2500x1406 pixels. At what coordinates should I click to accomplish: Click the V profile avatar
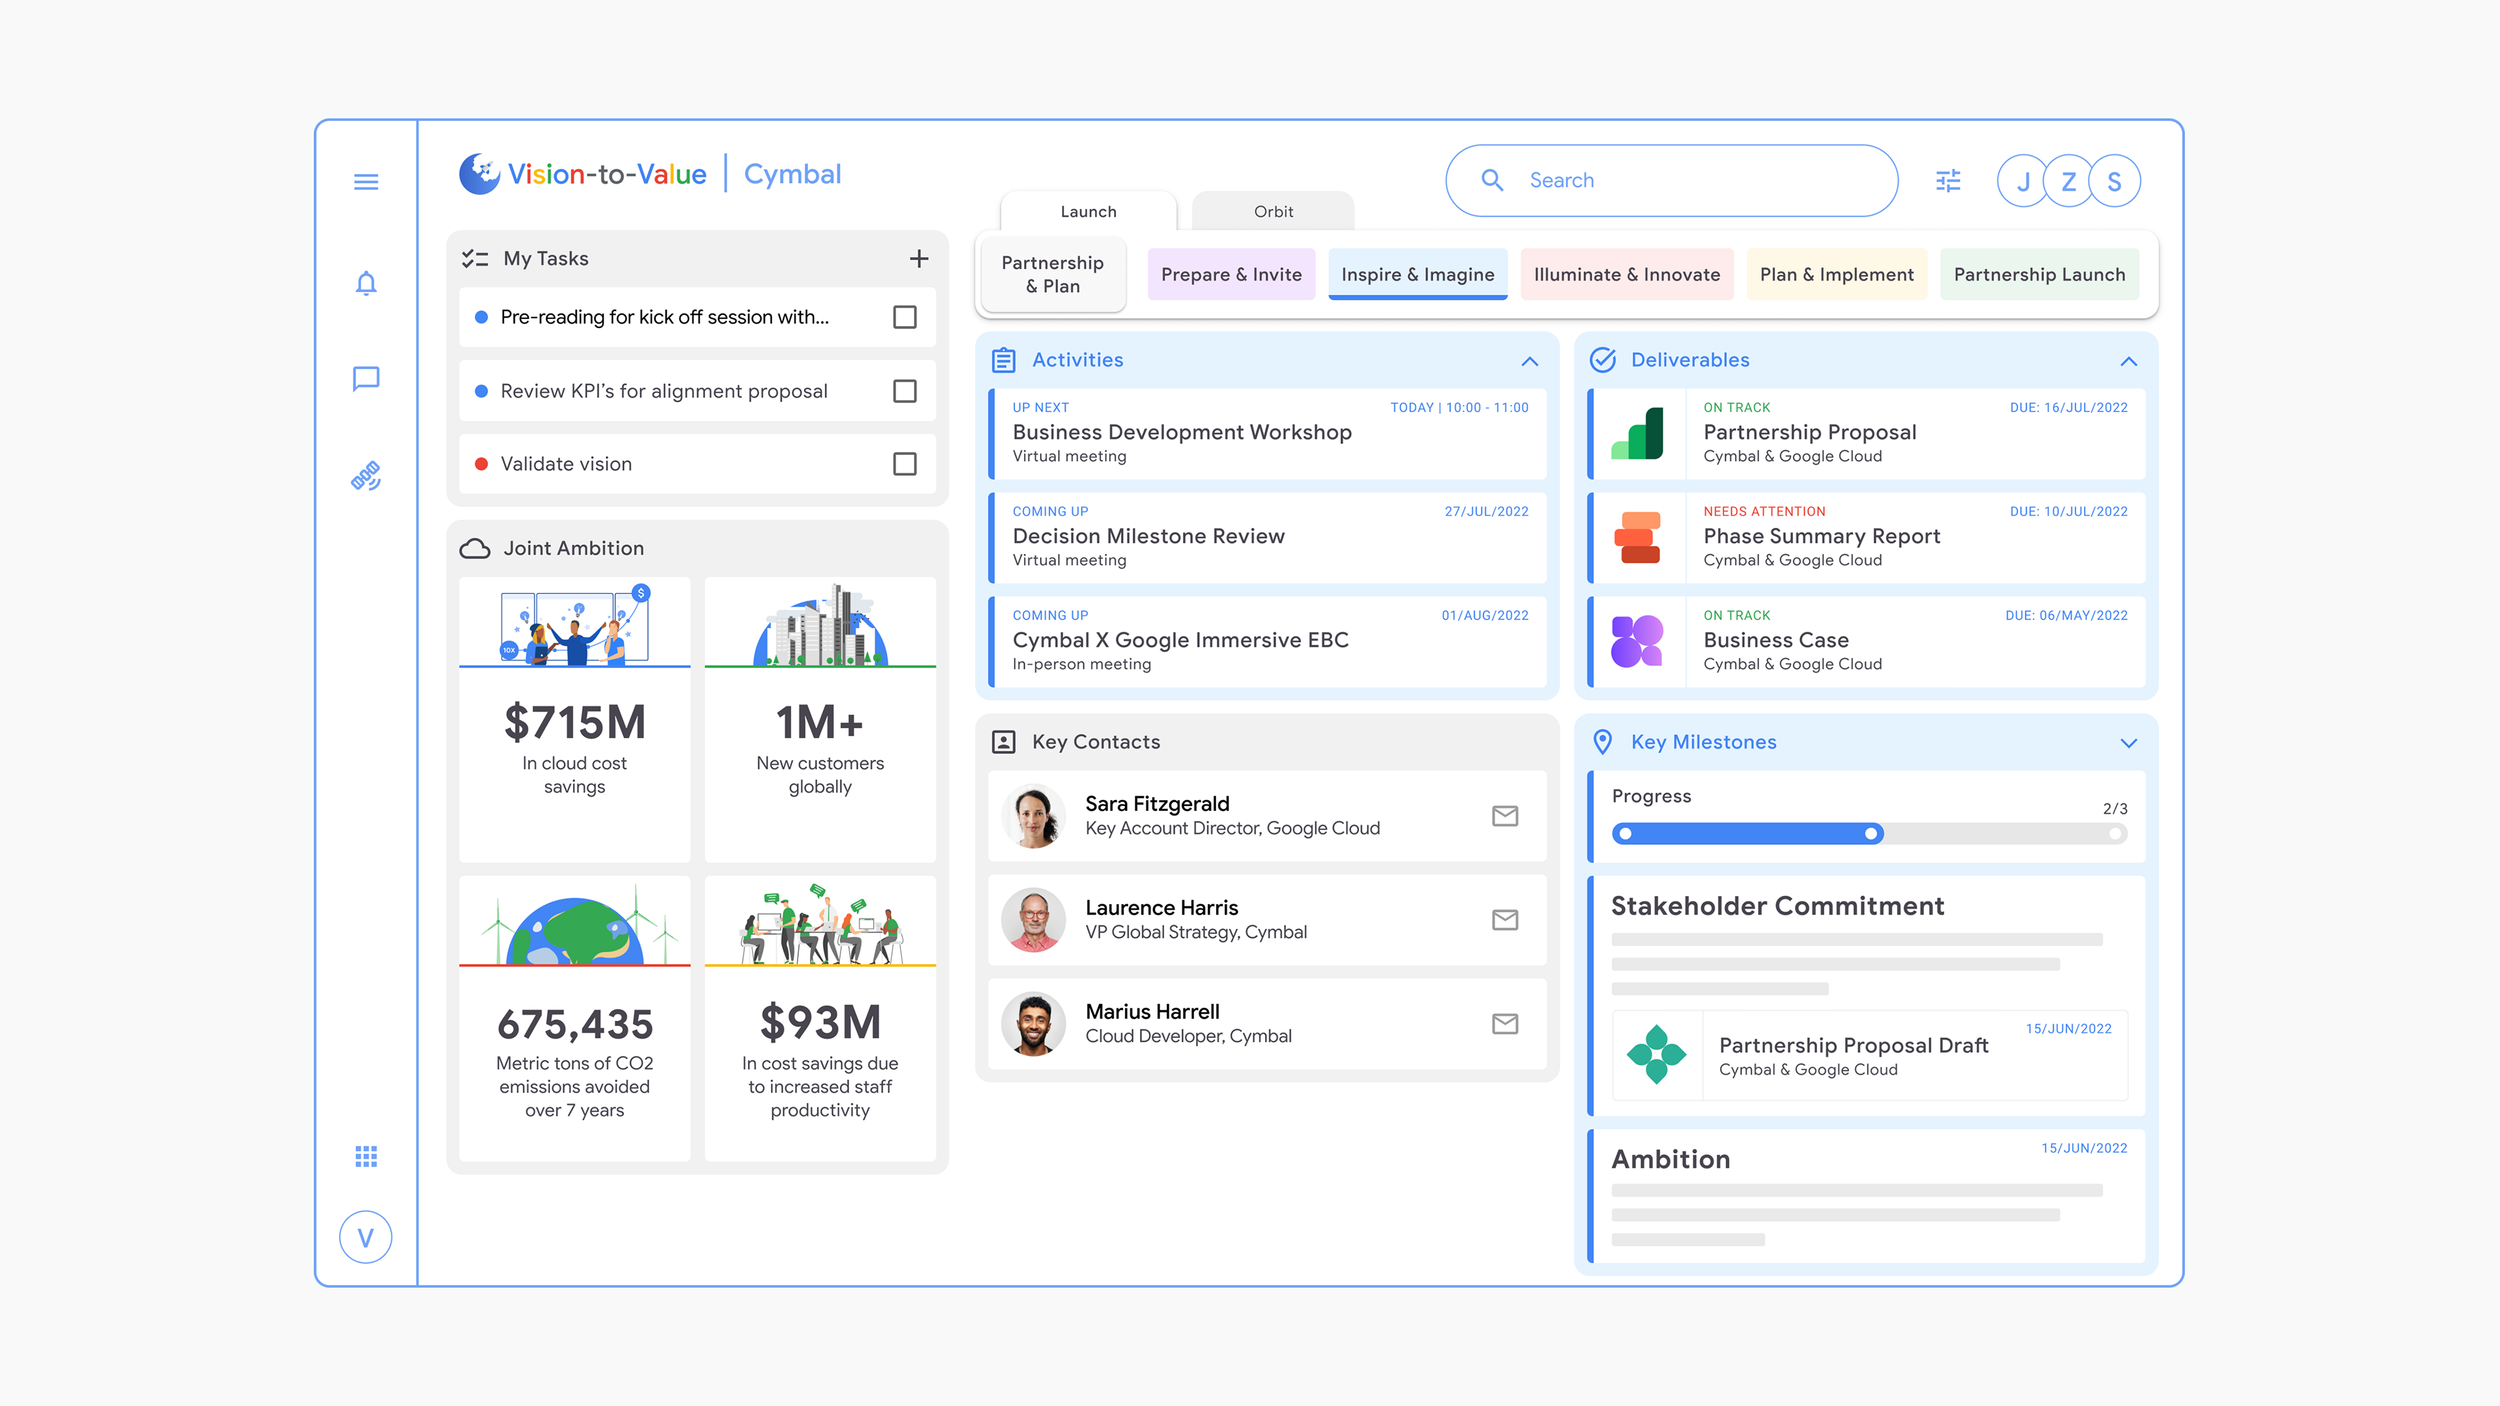[x=366, y=1238]
